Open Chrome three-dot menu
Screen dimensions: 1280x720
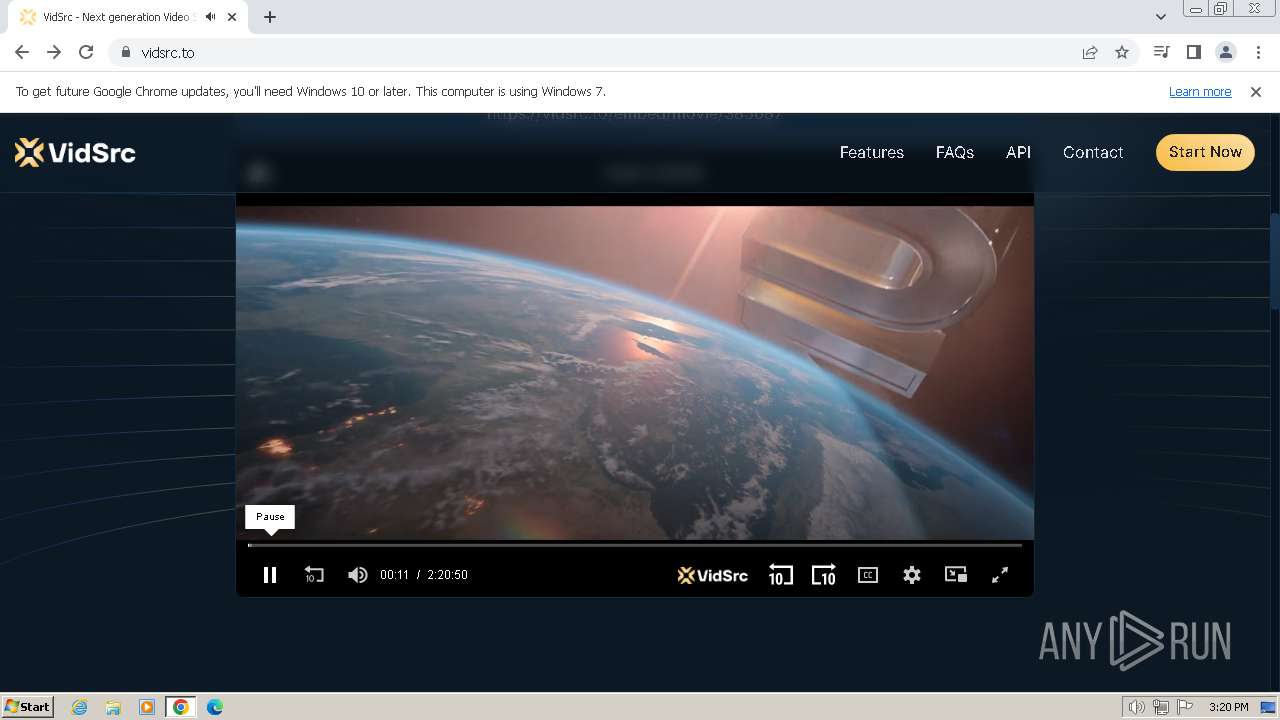1258,52
